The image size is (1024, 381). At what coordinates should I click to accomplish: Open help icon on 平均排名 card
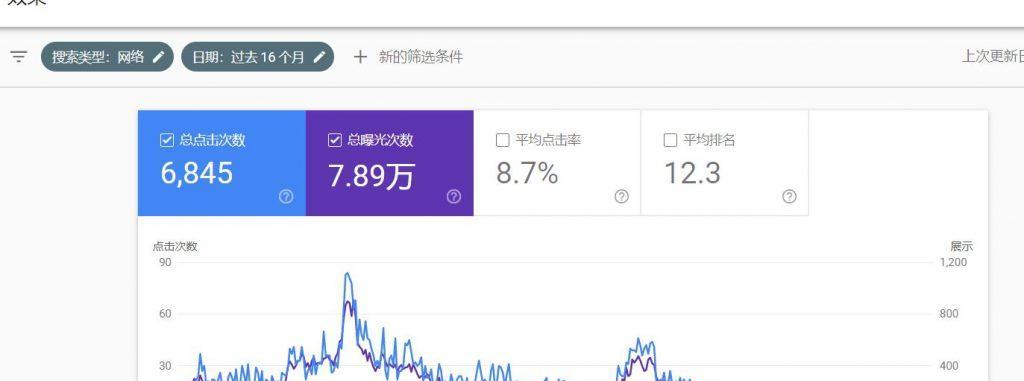[790, 197]
